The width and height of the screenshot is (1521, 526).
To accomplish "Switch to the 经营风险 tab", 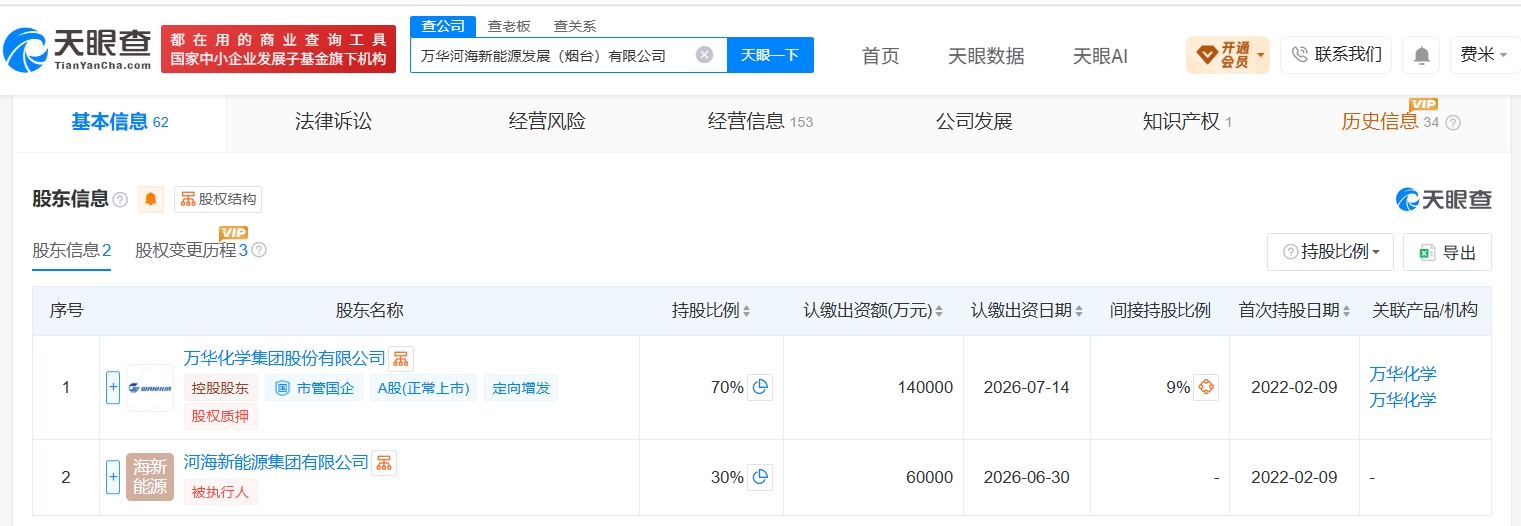I will (547, 122).
